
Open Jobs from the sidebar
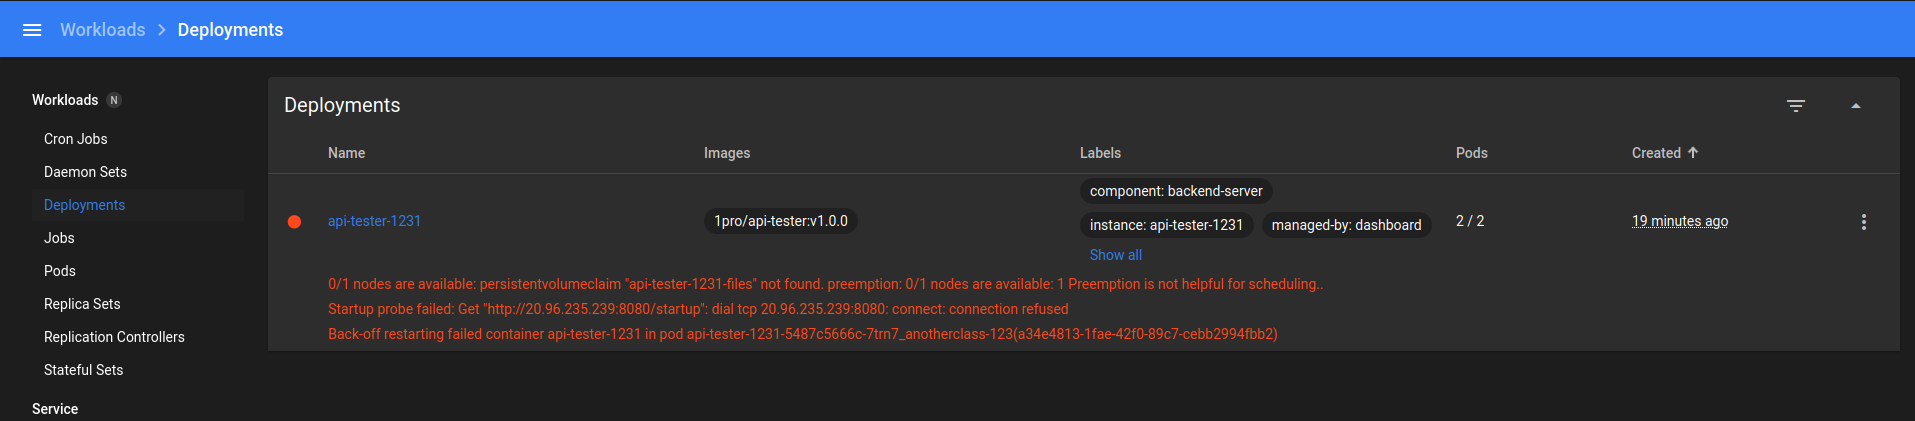[59, 238]
